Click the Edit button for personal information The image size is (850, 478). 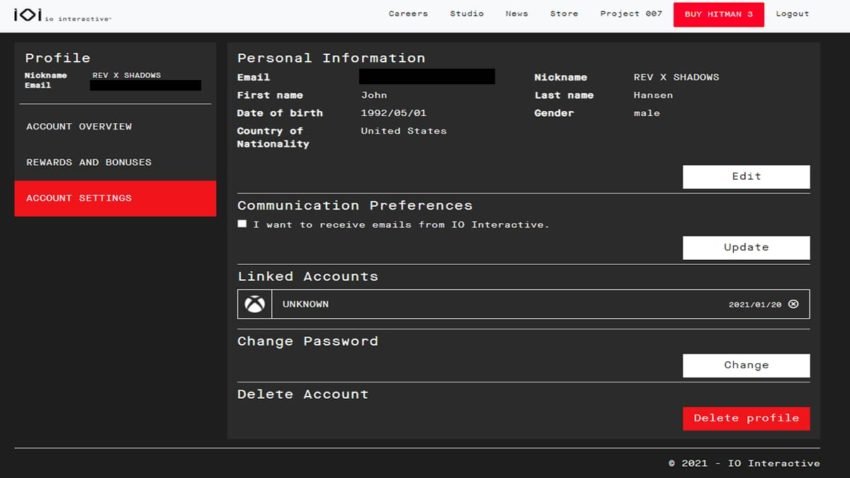746,177
